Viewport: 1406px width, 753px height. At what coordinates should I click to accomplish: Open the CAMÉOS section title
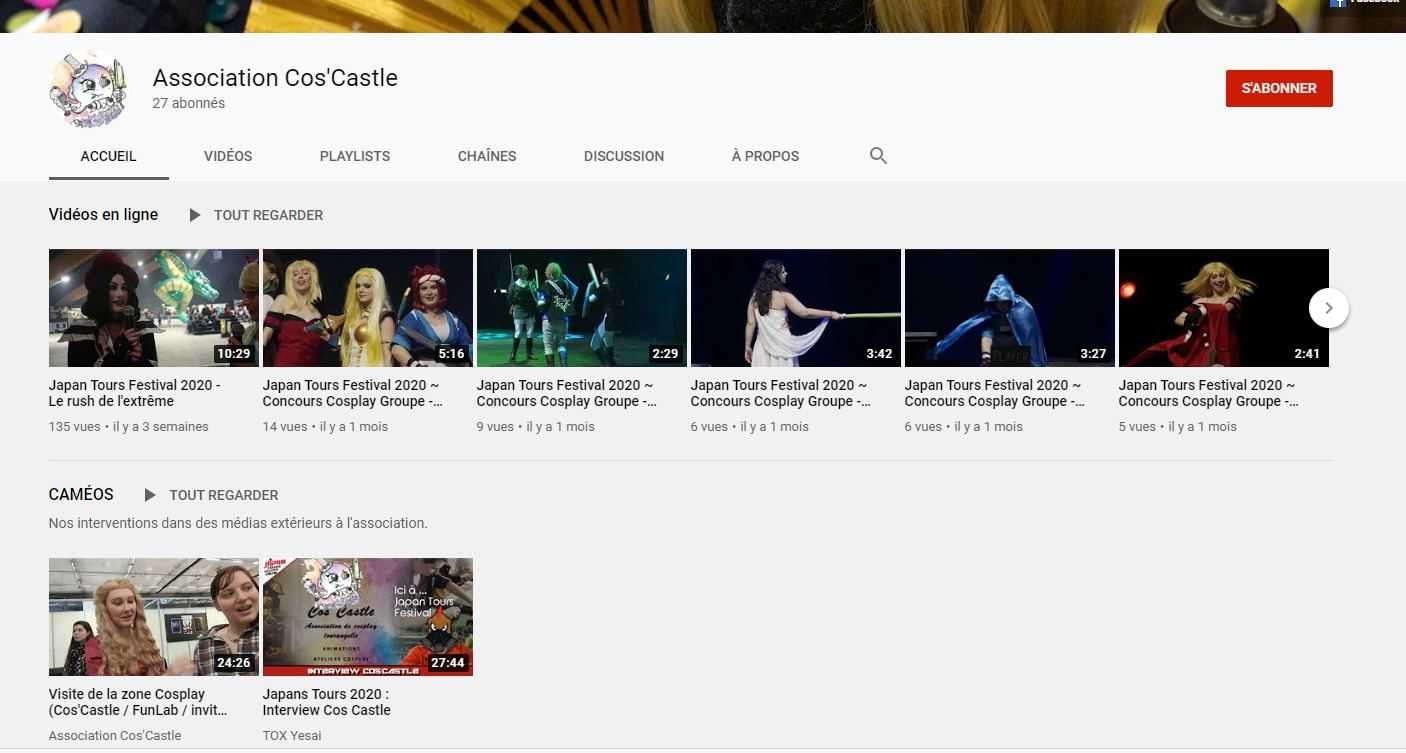pyautogui.click(x=81, y=494)
